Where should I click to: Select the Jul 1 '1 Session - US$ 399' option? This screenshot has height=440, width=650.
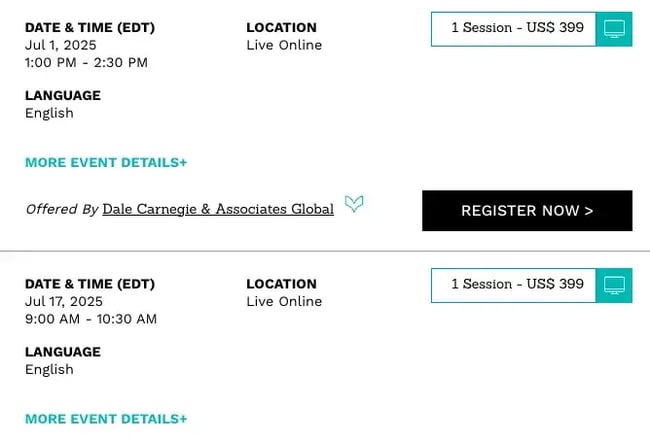click(514, 28)
